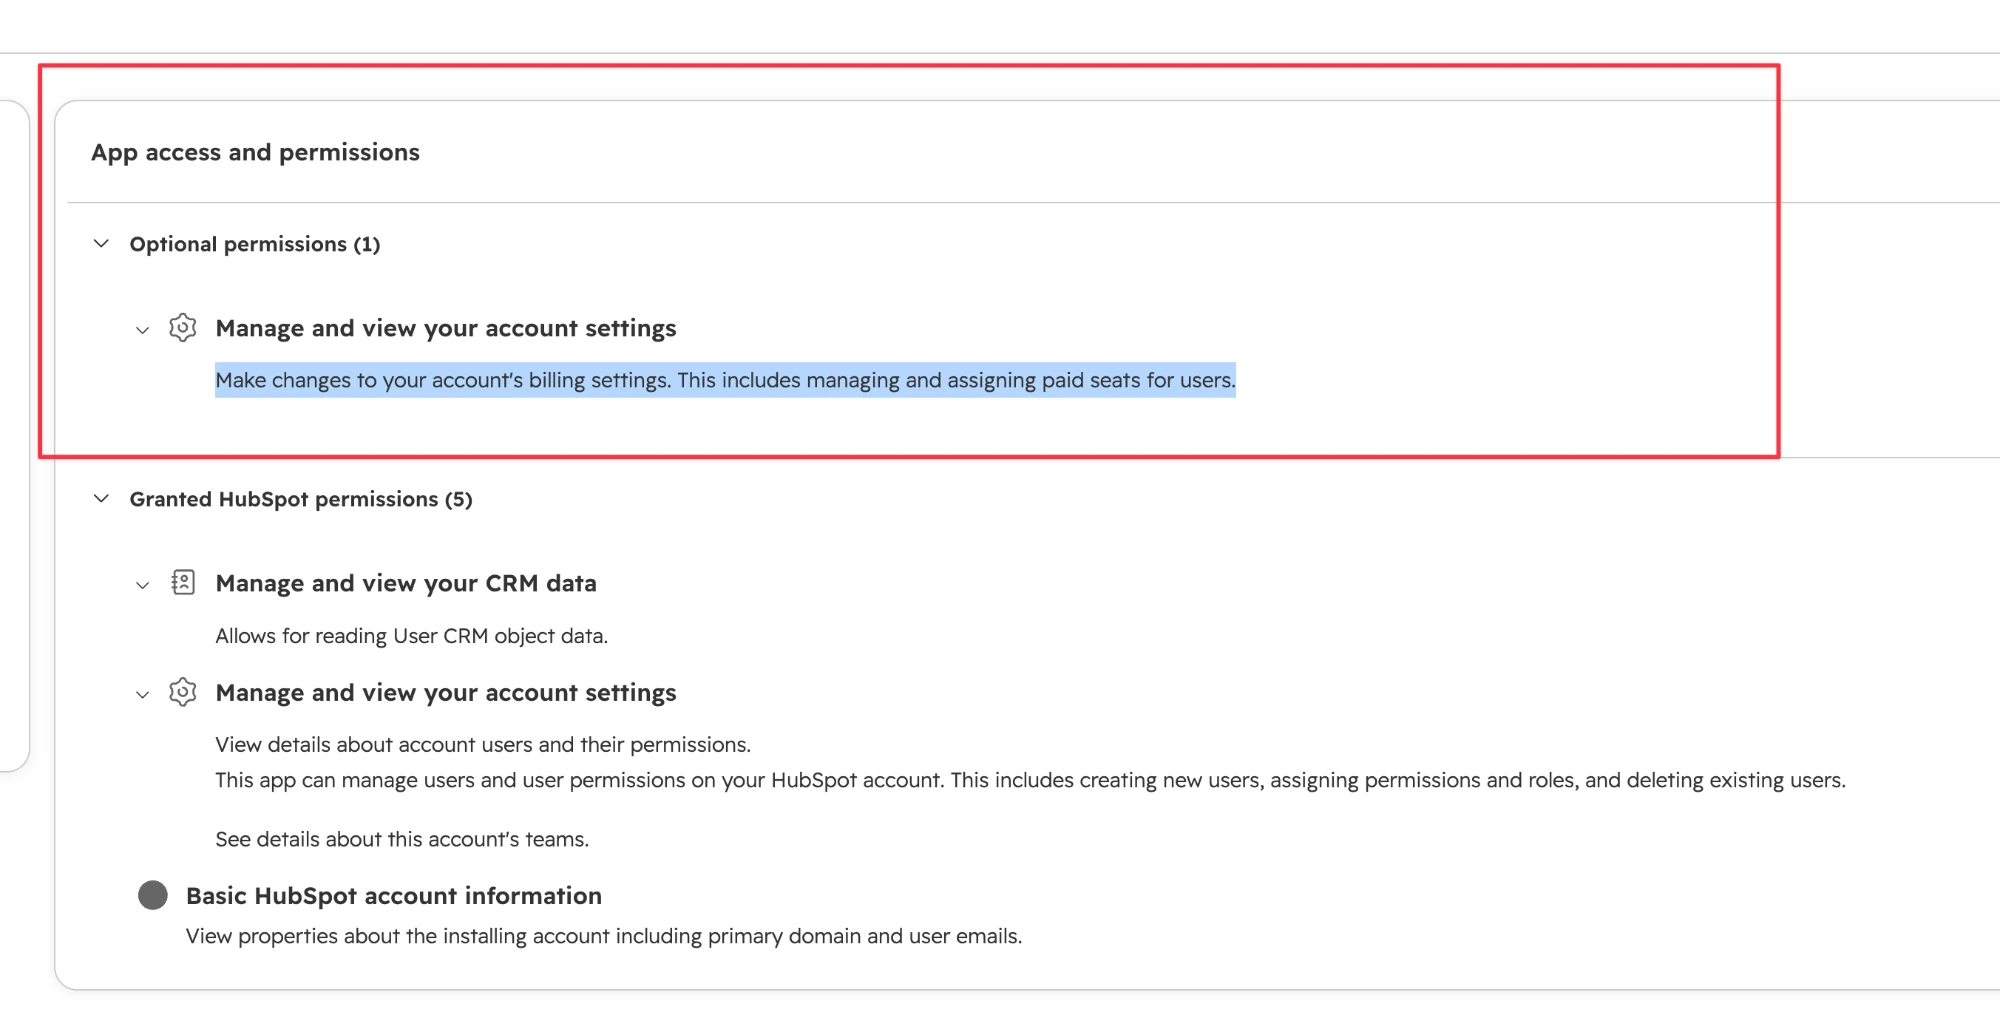
Task: Select the Optional permissions (1) label
Action: click(x=255, y=244)
